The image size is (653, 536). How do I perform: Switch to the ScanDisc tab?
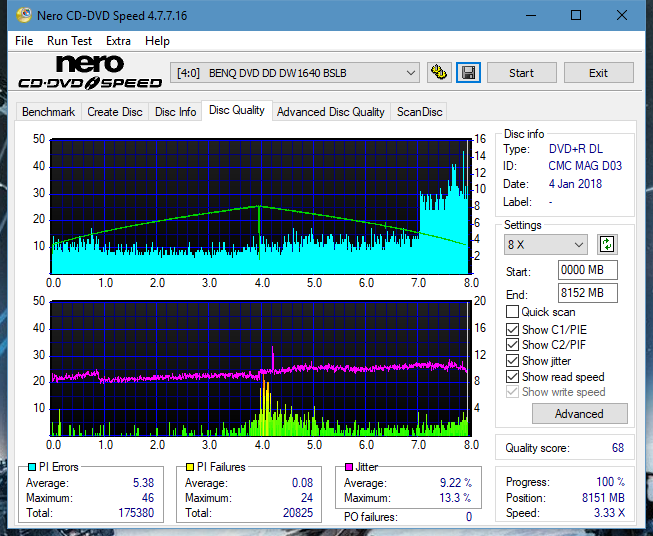[x=419, y=112]
